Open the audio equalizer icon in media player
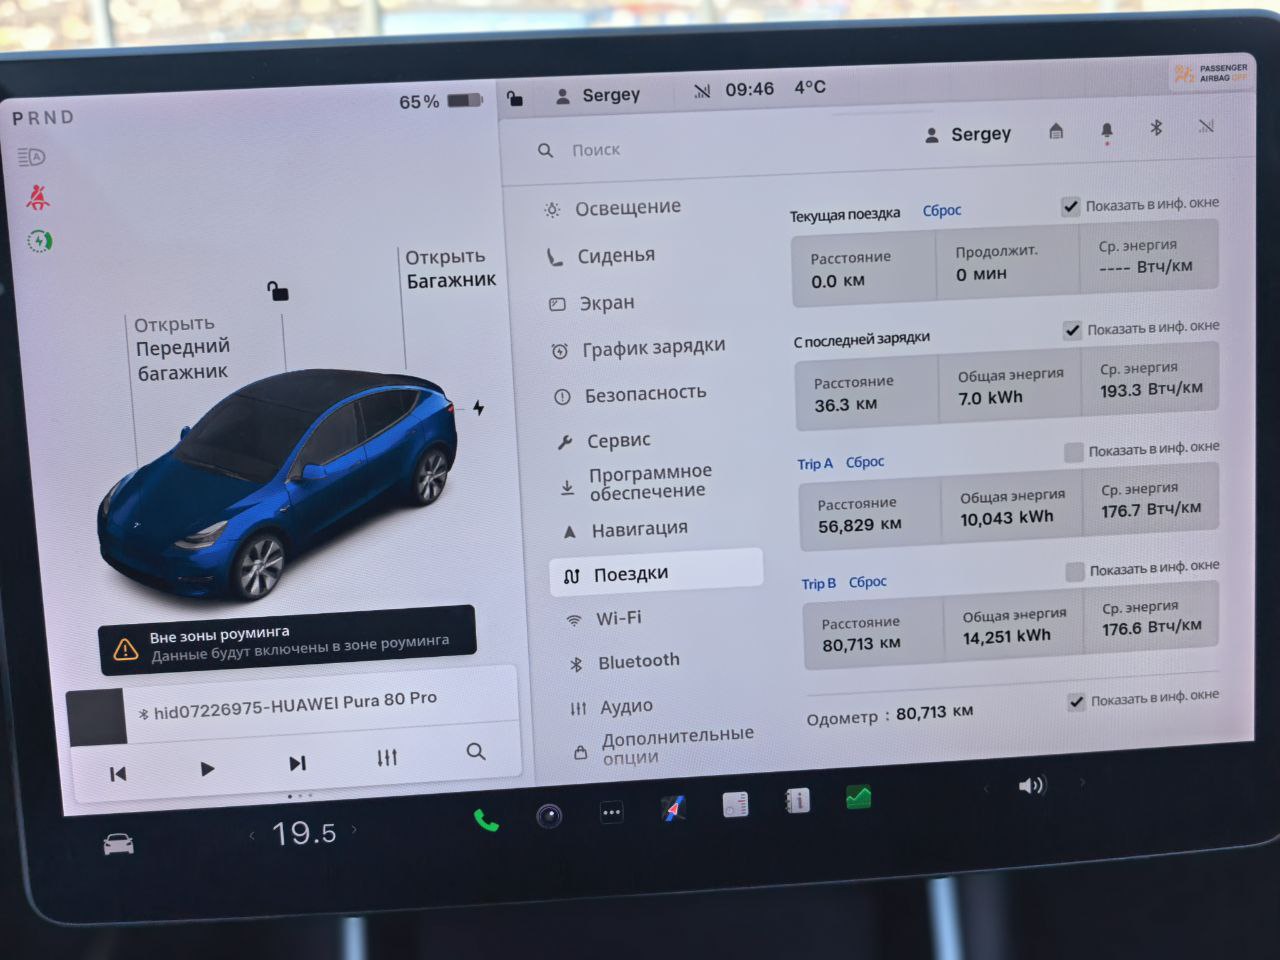The height and width of the screenshot is (960, 1280). [387, 758]
